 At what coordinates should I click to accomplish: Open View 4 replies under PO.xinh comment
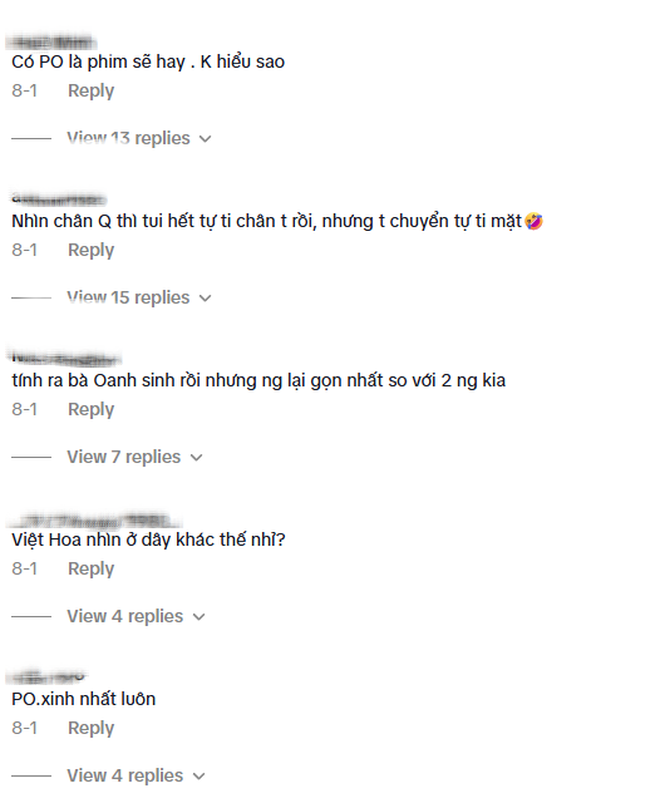(x=125, y=775)
